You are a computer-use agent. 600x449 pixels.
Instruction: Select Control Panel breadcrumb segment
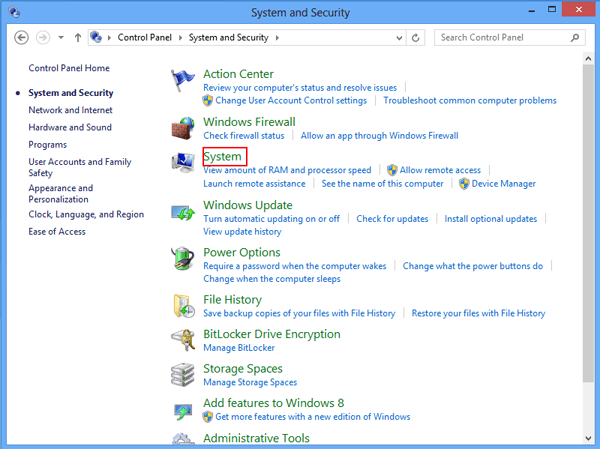point(145,38)
